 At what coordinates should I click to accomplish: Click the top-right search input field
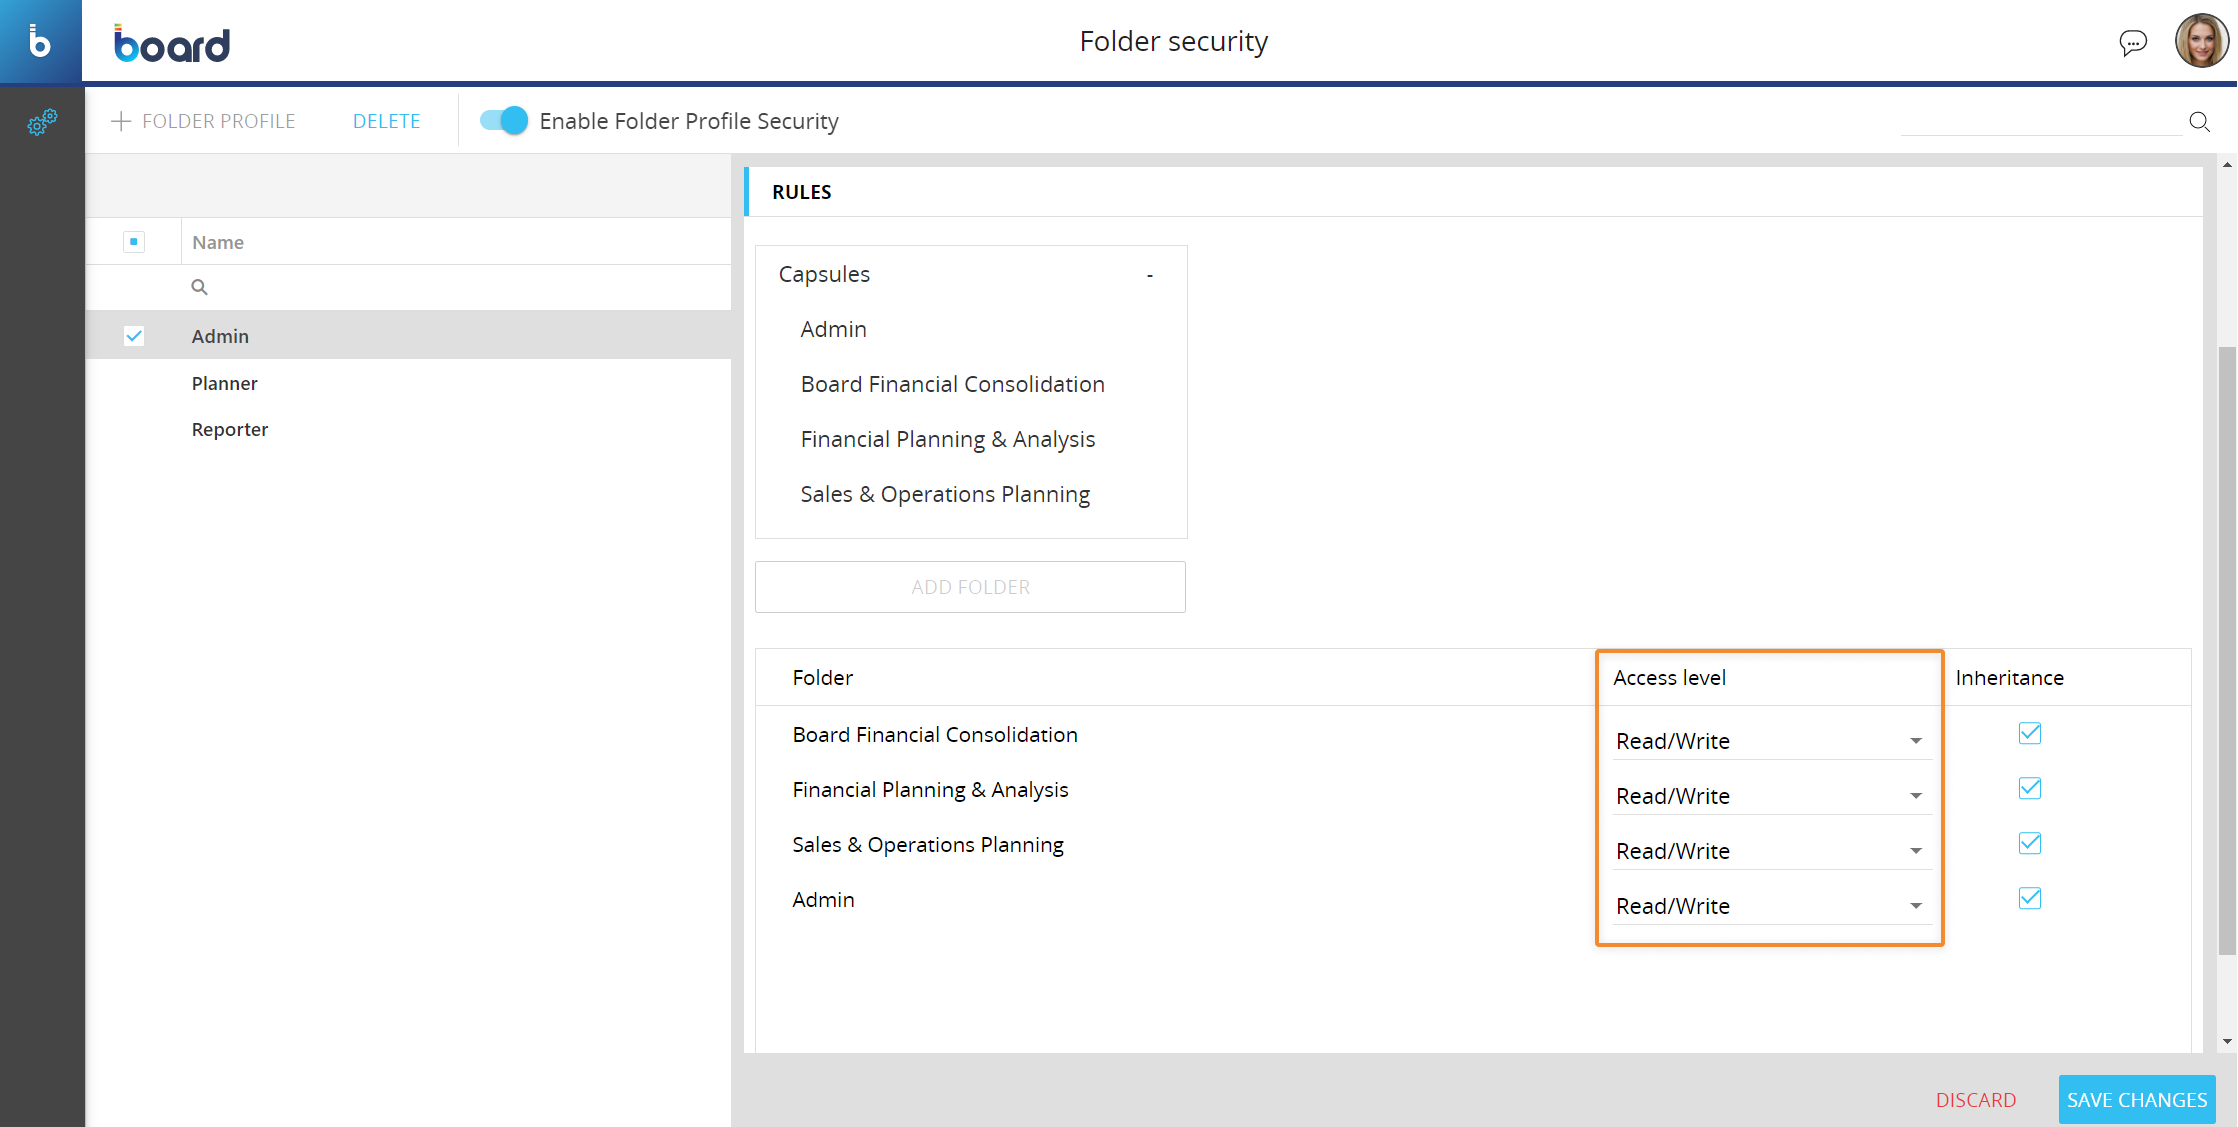pyautogui.click(x=2040, y=122)
